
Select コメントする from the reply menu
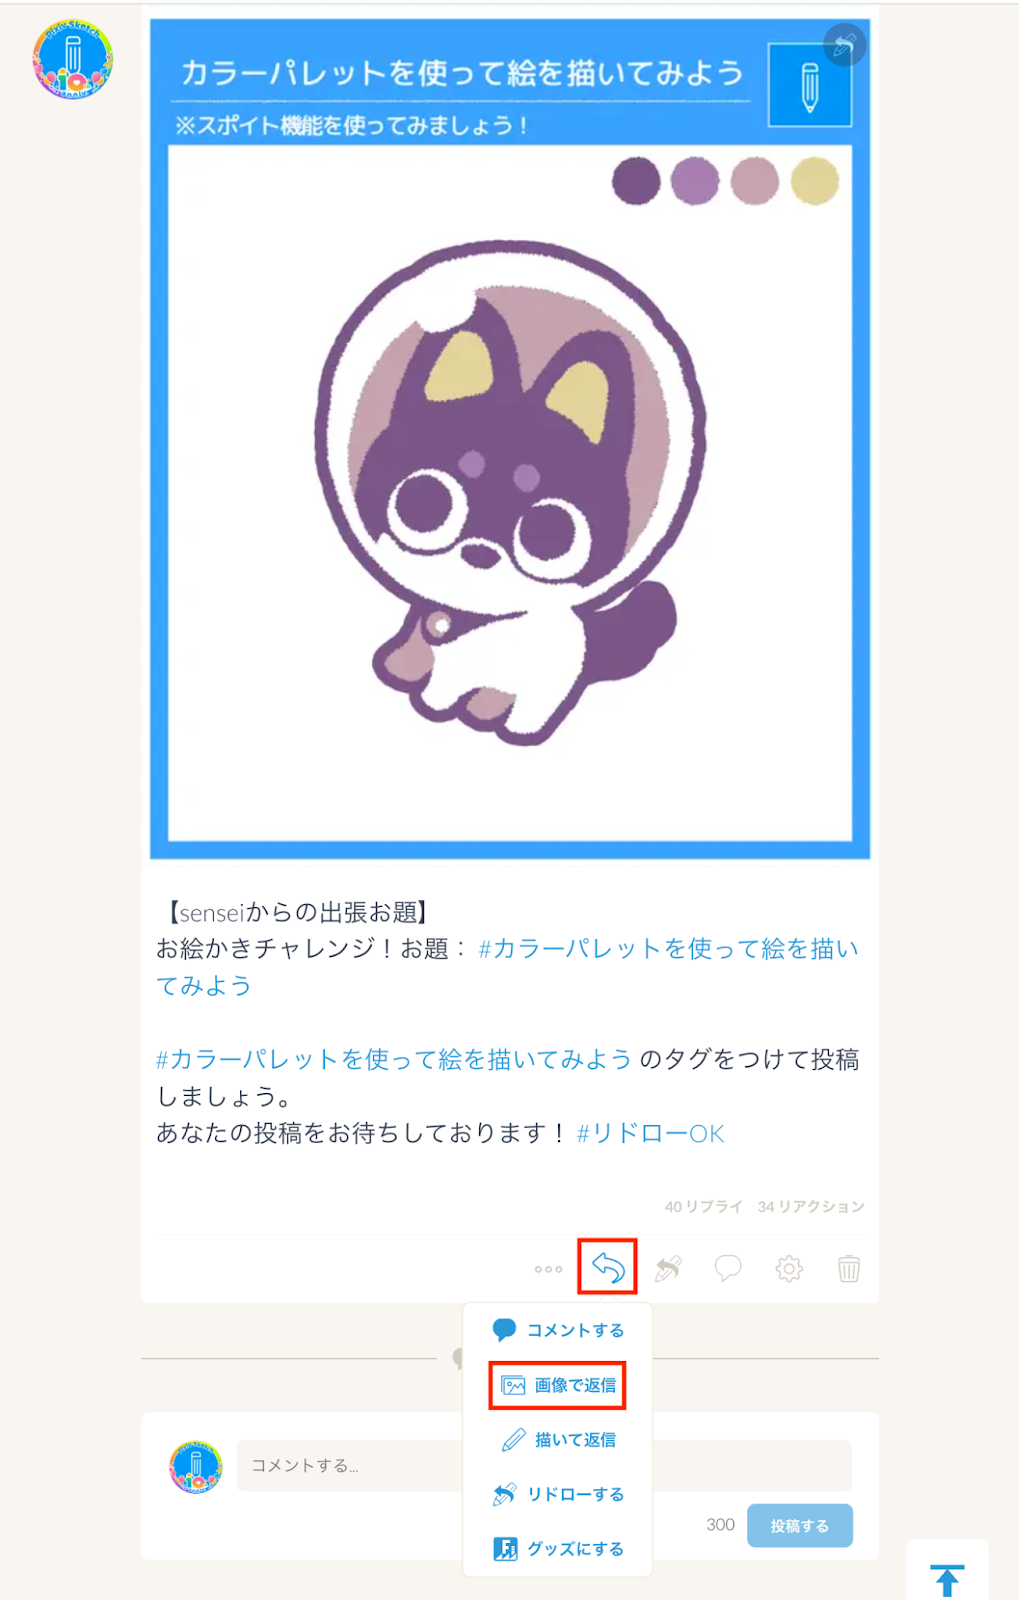coord(558,1330)
